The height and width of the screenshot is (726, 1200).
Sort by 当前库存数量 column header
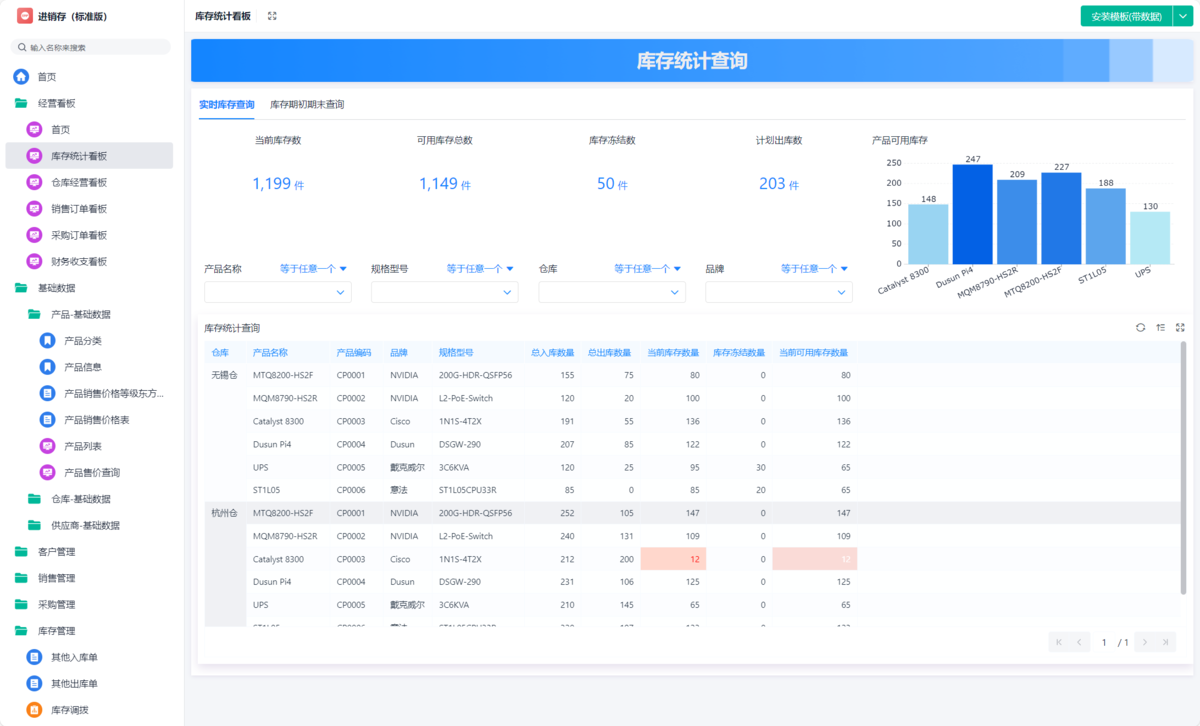point(672,353)
